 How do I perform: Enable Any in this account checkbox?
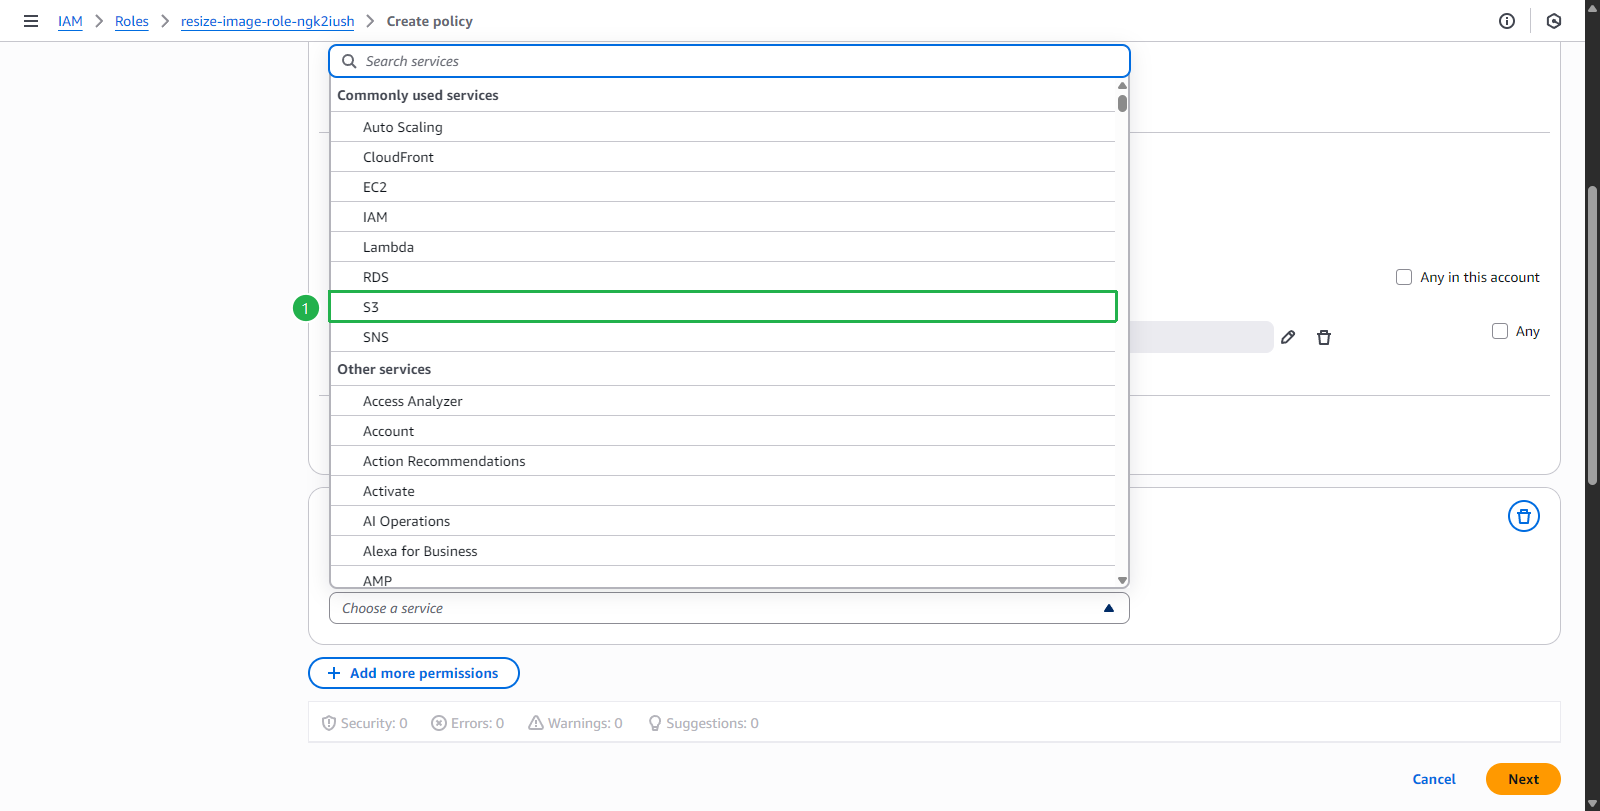click(1404, 277)
